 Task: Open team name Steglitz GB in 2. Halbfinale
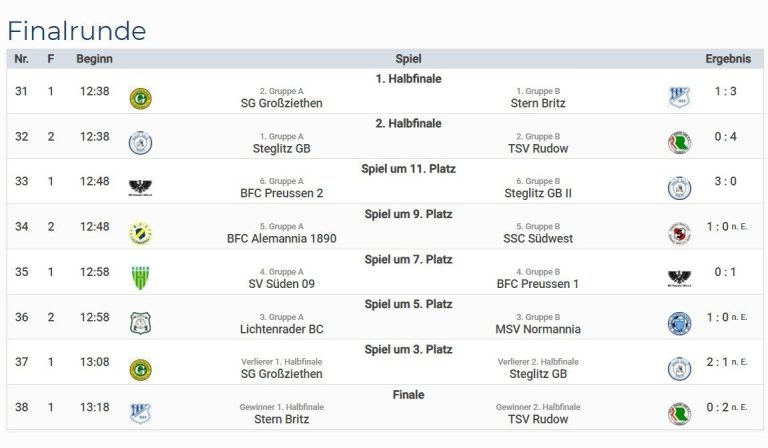click(x=282, y=149)
